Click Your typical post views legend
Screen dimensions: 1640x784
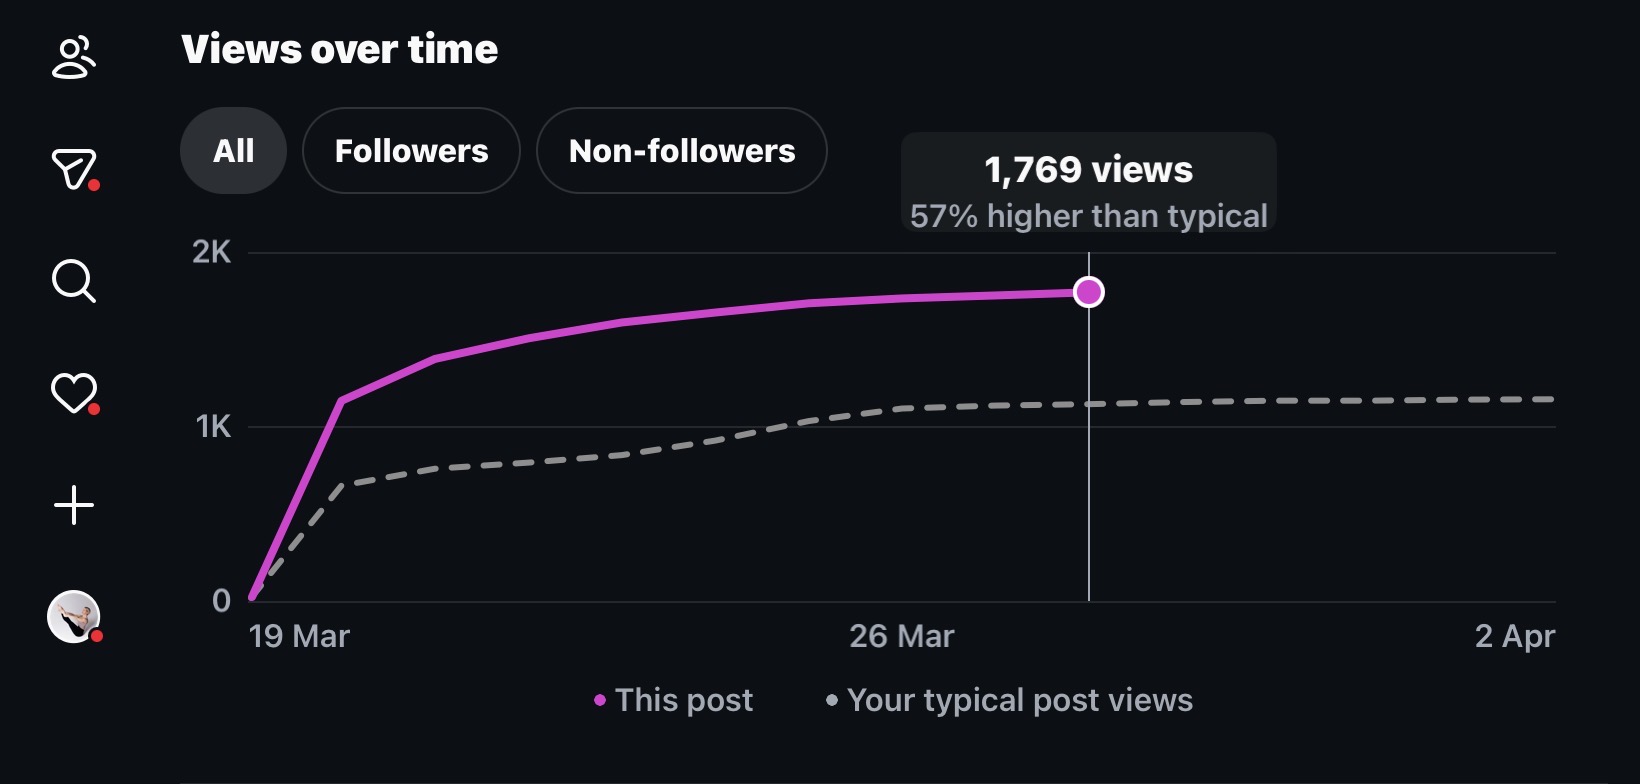(1009, 700)
